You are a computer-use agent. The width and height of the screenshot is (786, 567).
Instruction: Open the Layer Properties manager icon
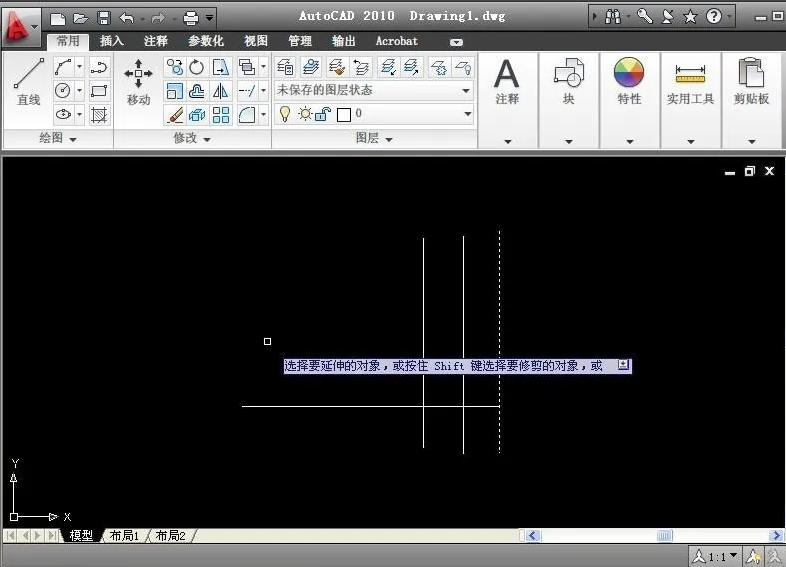coord(285,67)
